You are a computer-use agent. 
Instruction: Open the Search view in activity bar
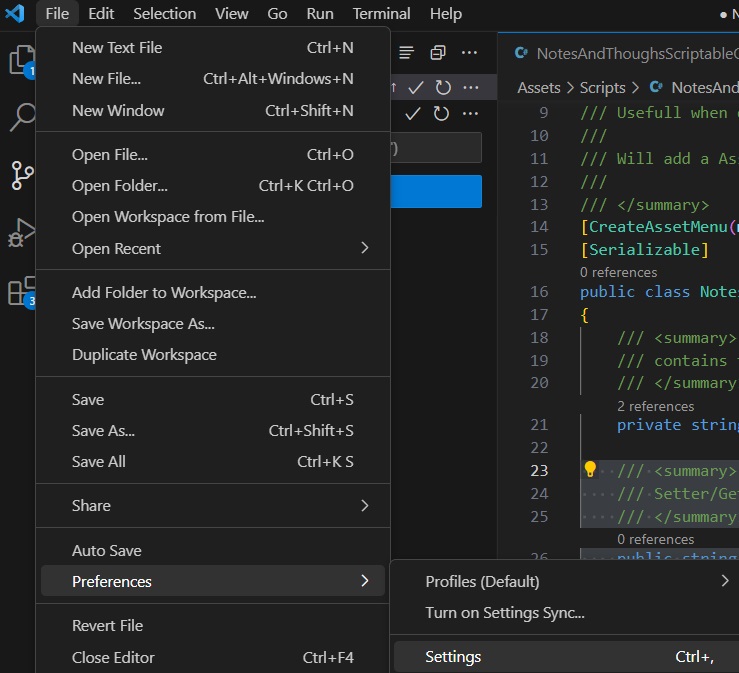pyautogui.click(x=20, y=118)
